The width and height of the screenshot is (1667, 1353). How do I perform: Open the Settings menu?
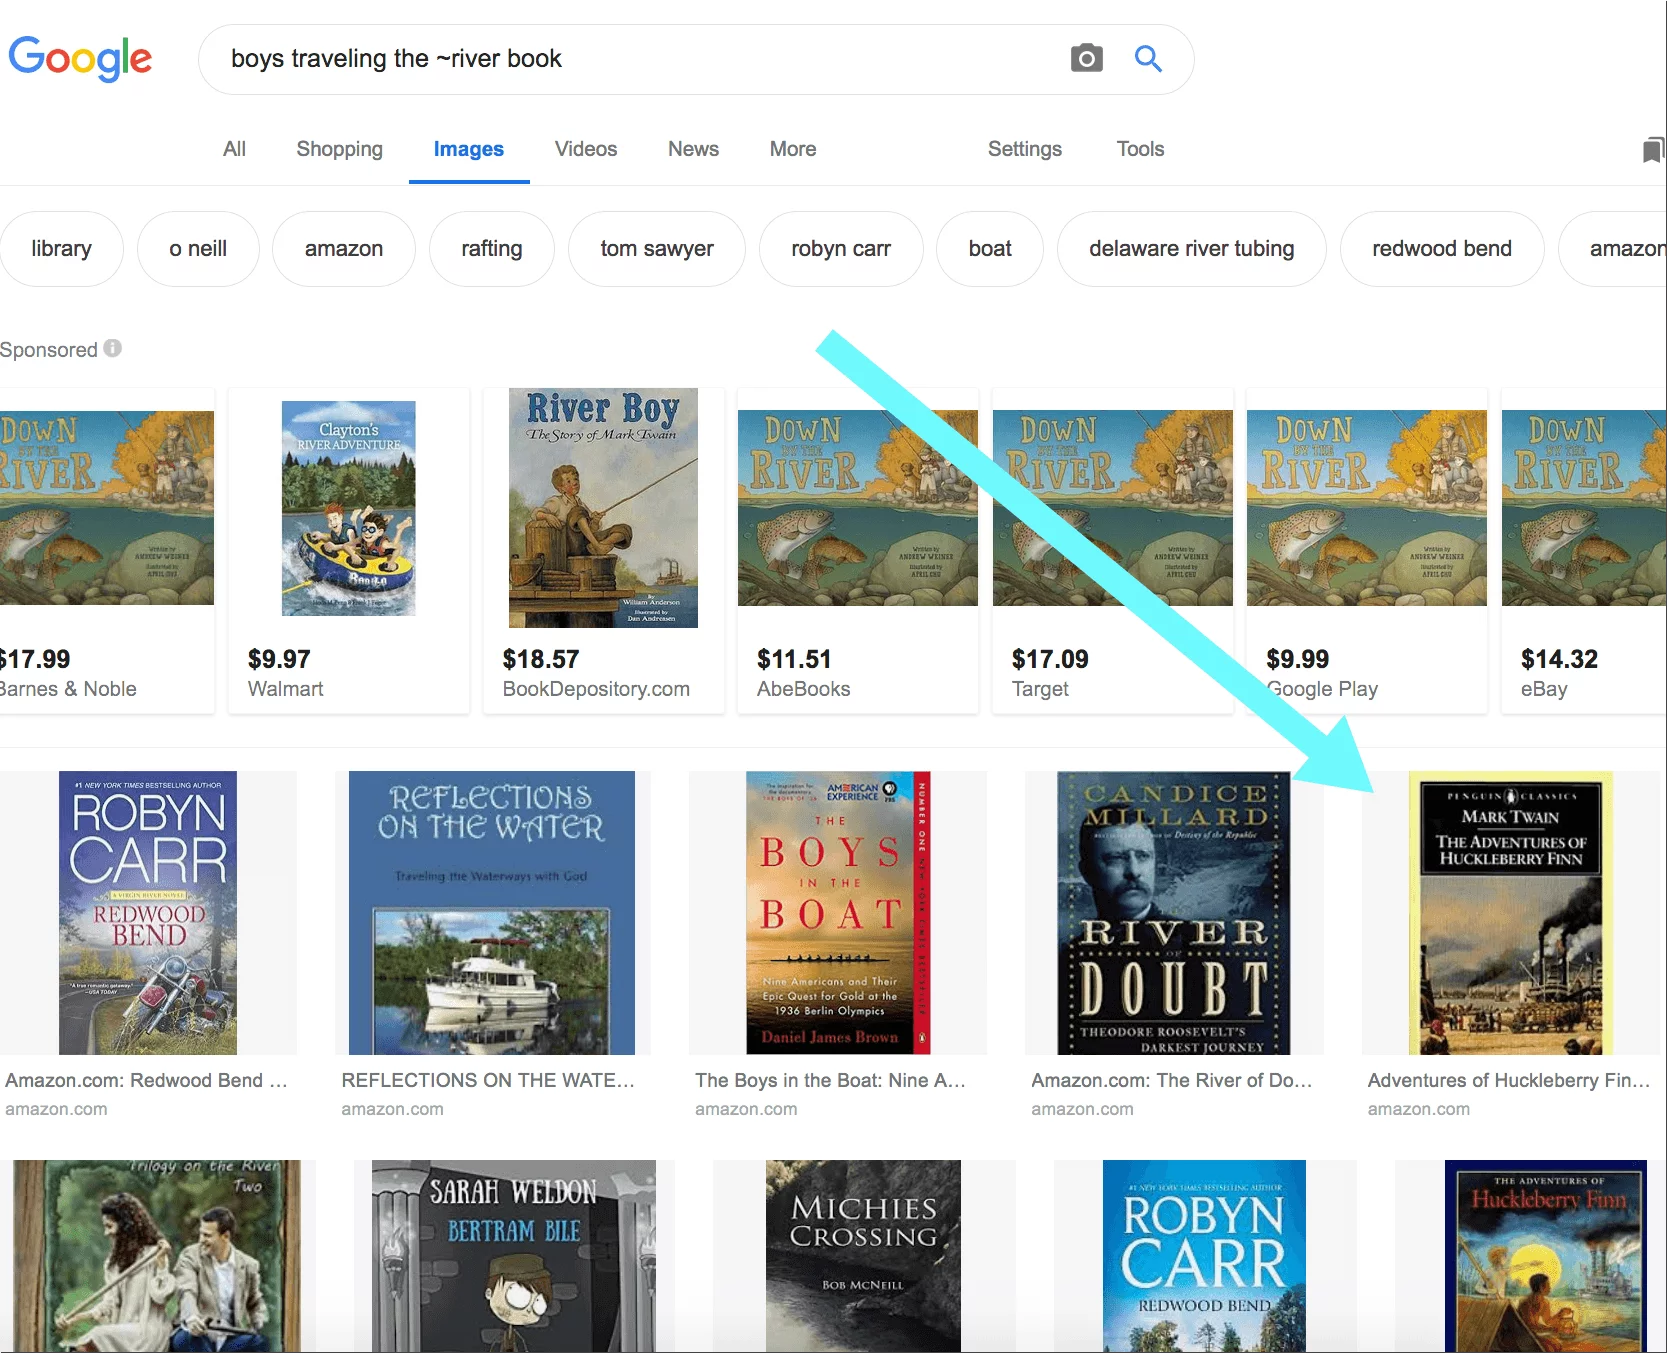pos(1025,149)
